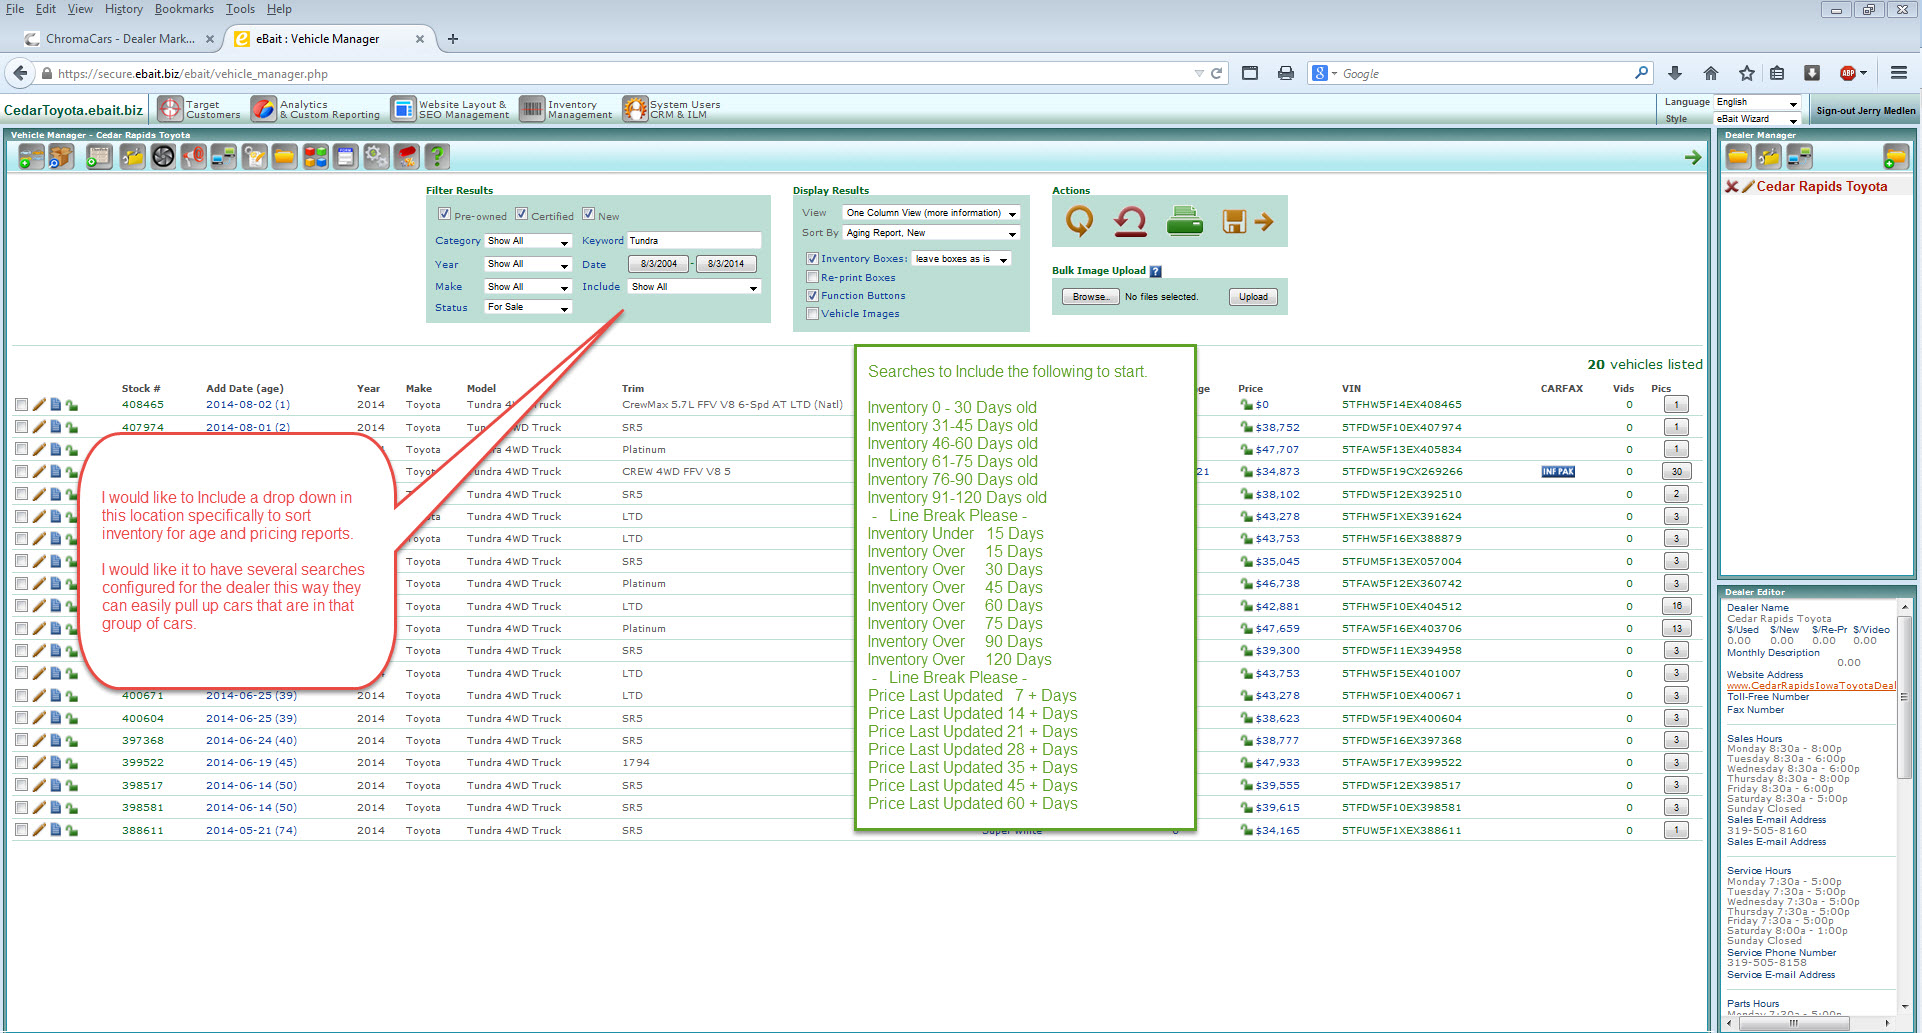Toggle the New filter checkbox
This screenshot has width=1922, height=1033.
588,214
